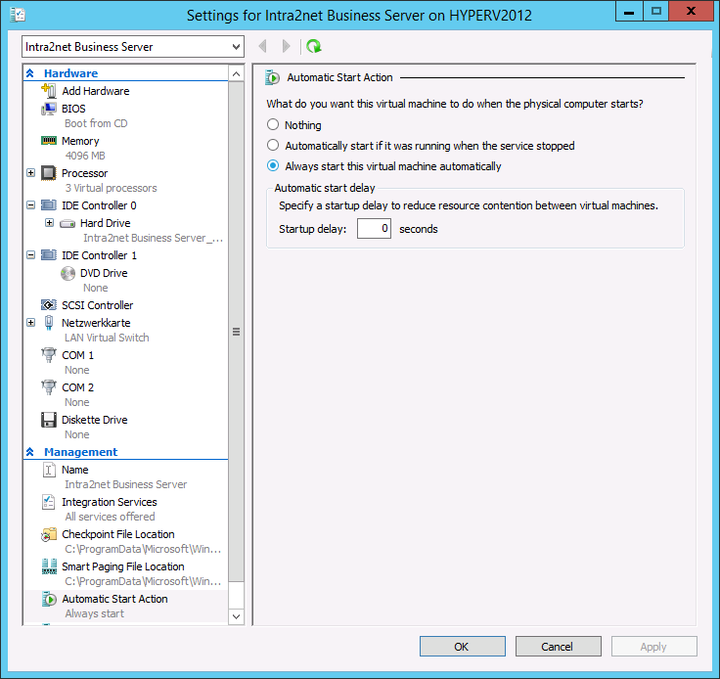Select Always start this virtual machine automatically
This screenshot has height=679, width=720.
(x=273, y=166)
